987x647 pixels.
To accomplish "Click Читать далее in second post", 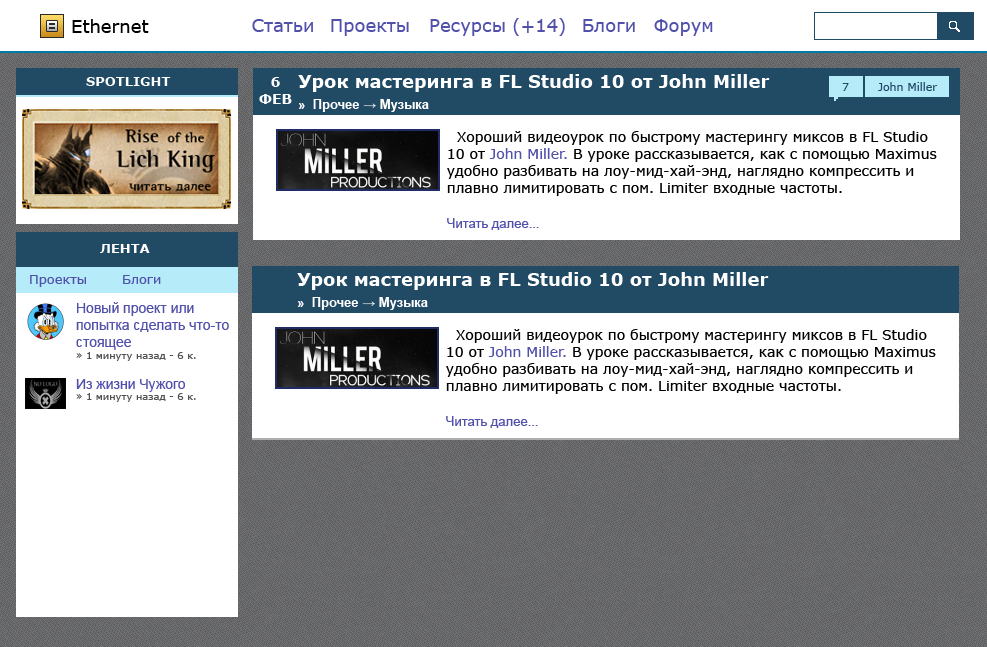I will click(492, 422).
